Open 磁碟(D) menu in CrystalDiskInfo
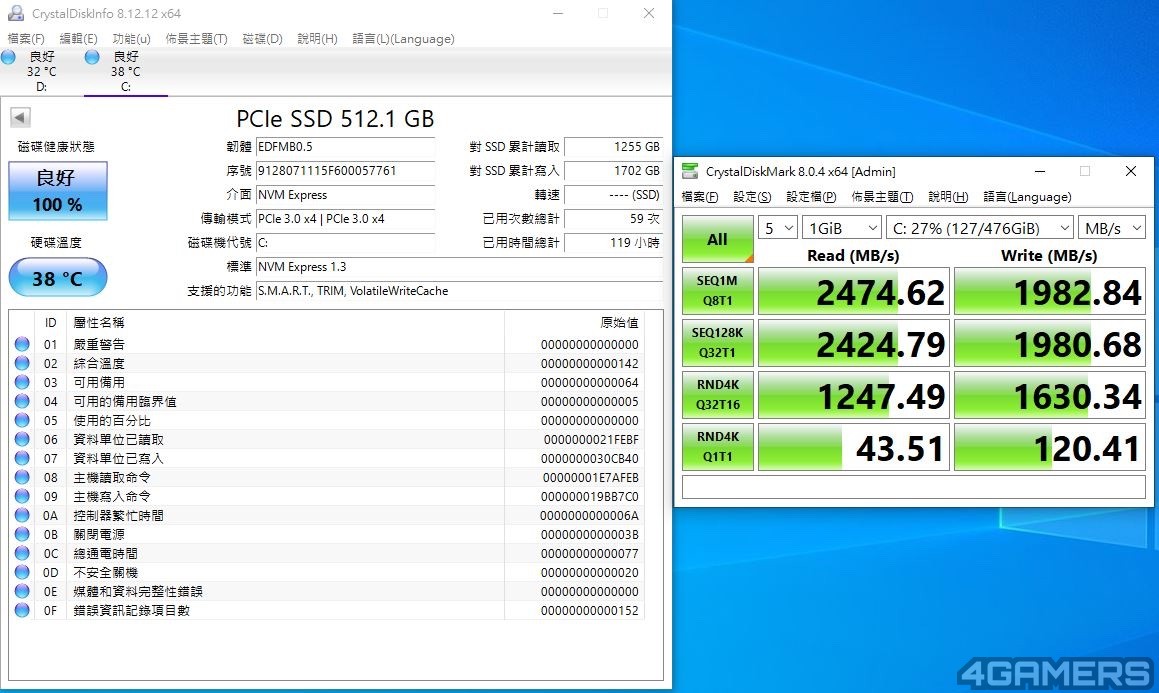The height and width of the screenshot is (693, 1159). pyautogui.click(x=262, y=38)
